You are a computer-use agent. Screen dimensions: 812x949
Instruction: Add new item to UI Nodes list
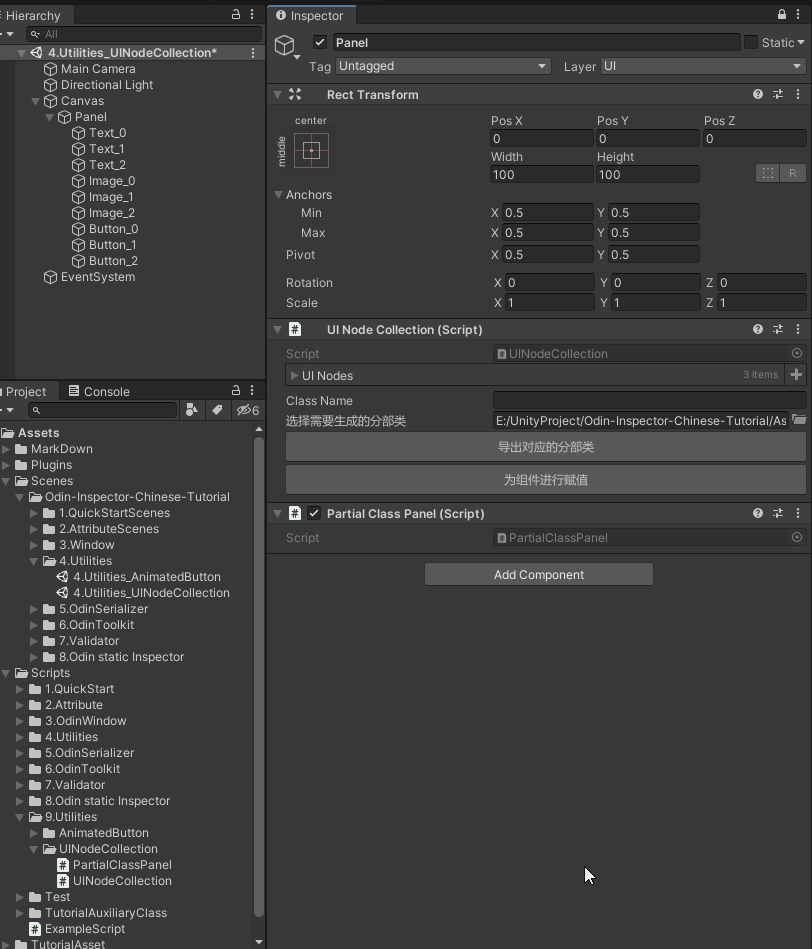click(796, 375)
